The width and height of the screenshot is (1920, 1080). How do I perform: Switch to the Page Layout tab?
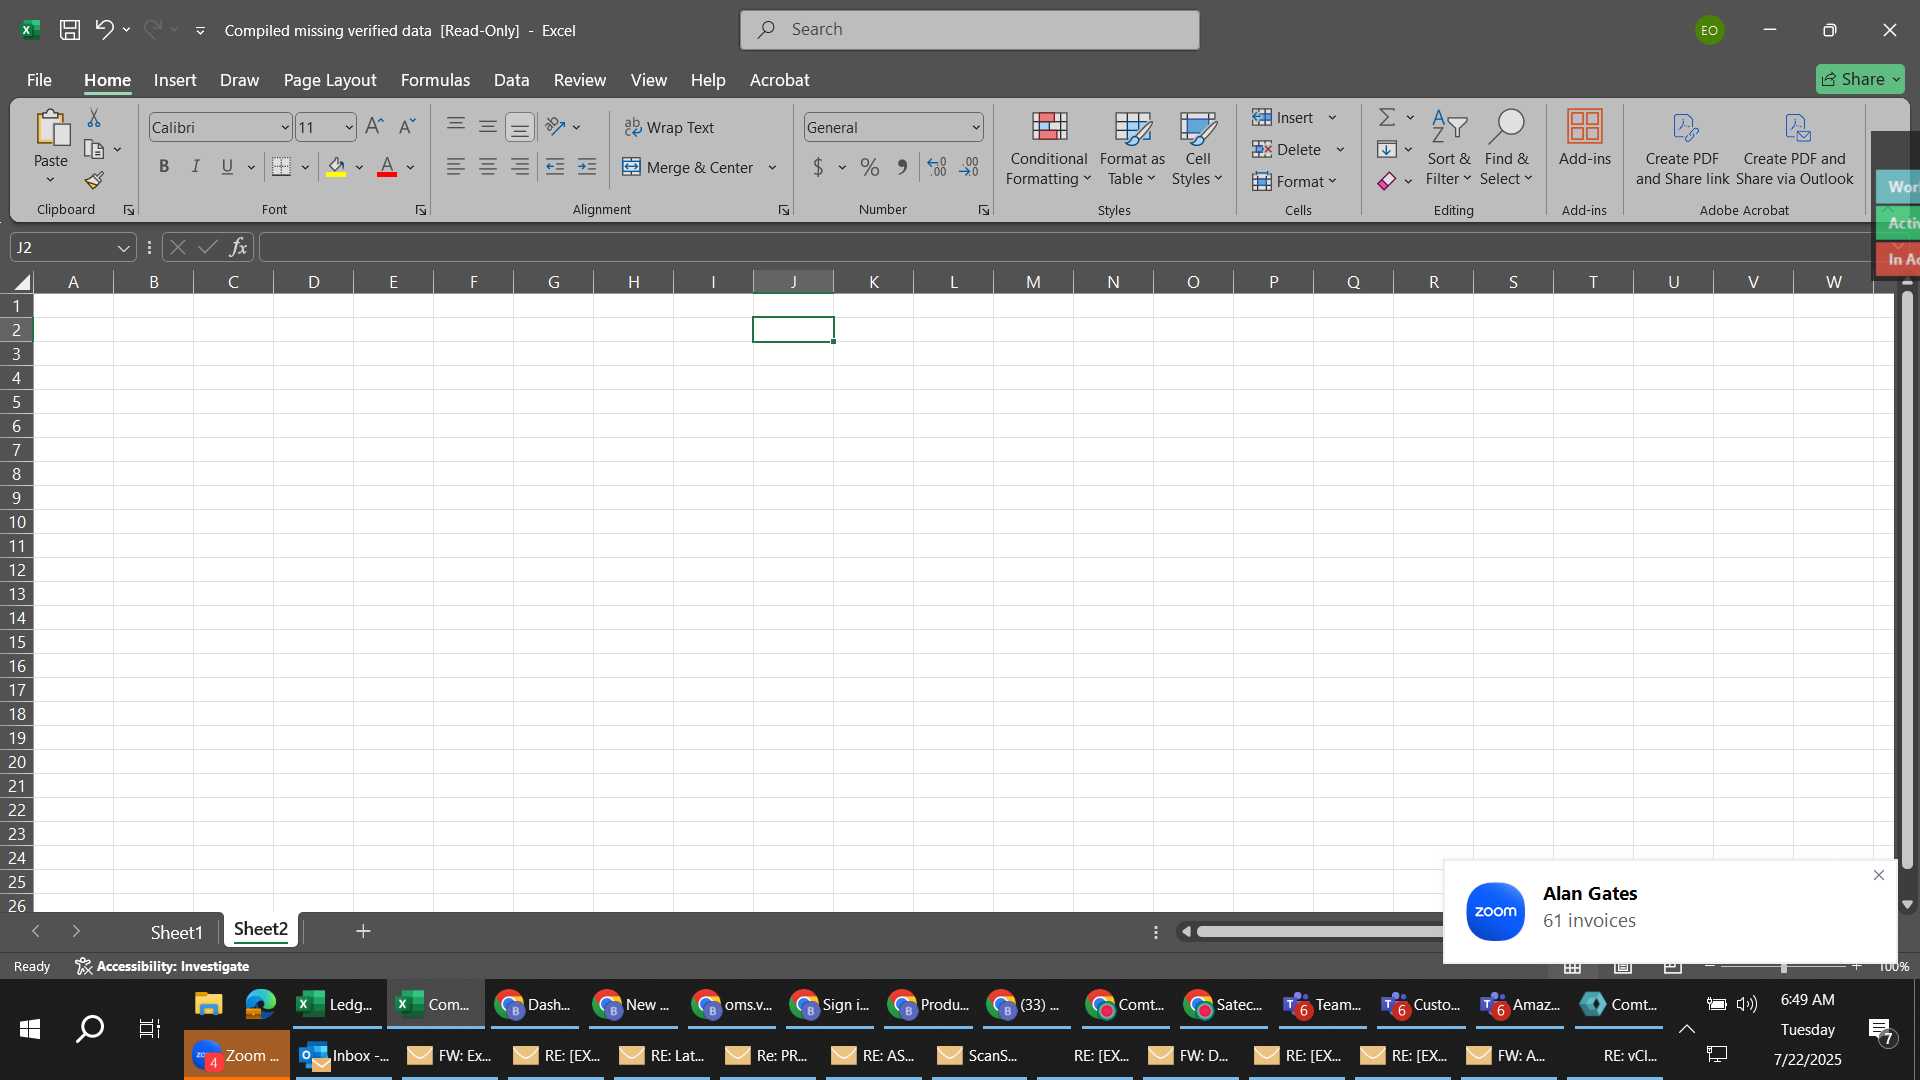click(x=330, y=80)
